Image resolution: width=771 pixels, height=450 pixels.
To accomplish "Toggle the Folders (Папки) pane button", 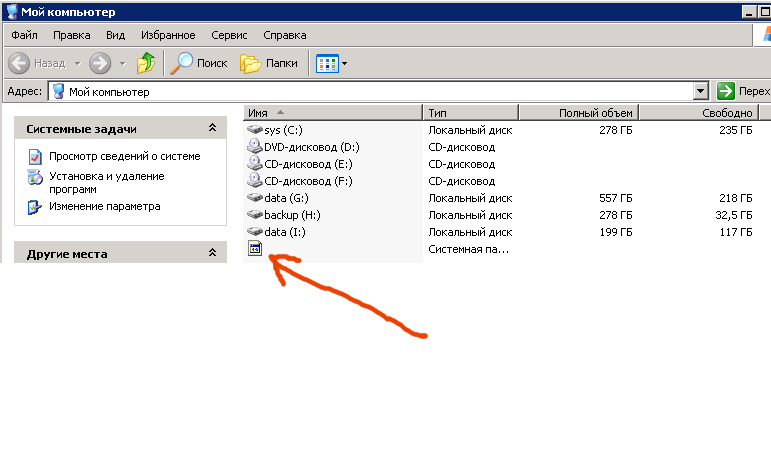I will point(269,63).
